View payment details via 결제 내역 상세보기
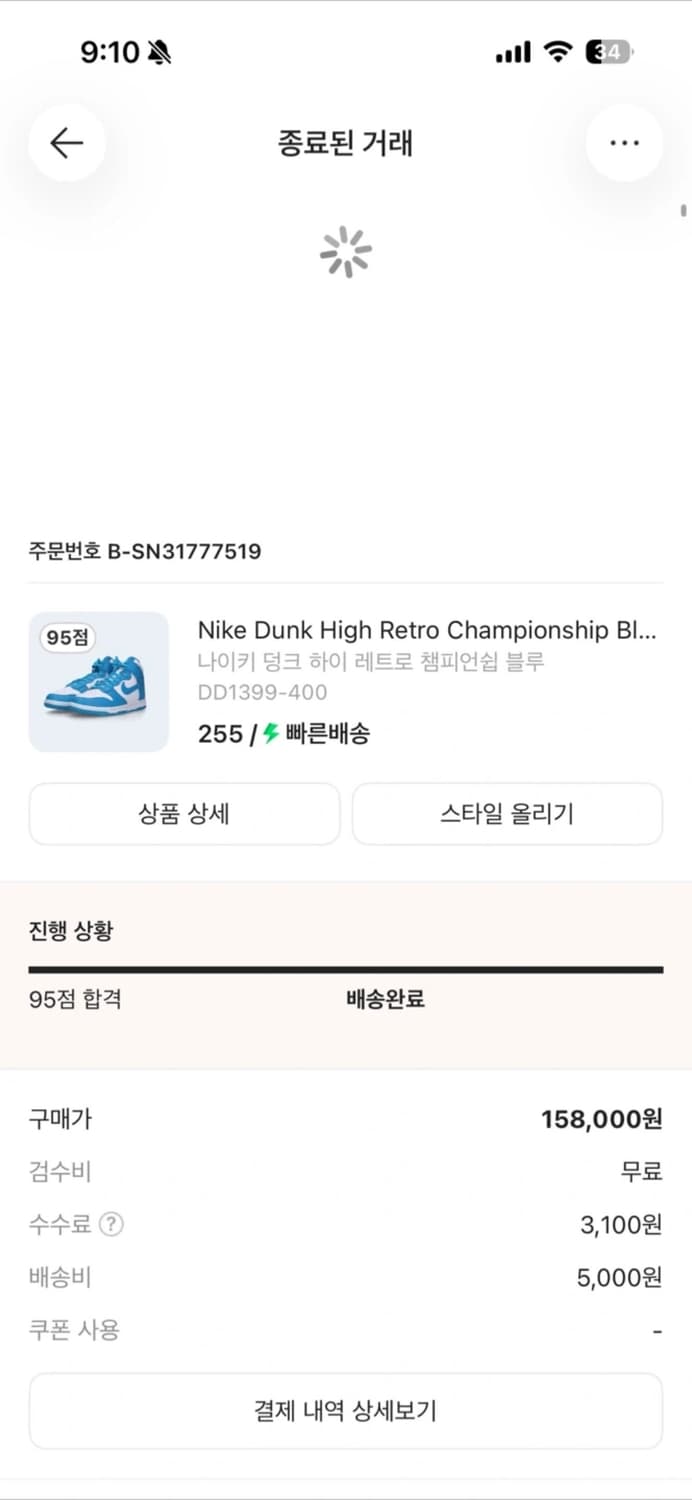 (346, 1411)
